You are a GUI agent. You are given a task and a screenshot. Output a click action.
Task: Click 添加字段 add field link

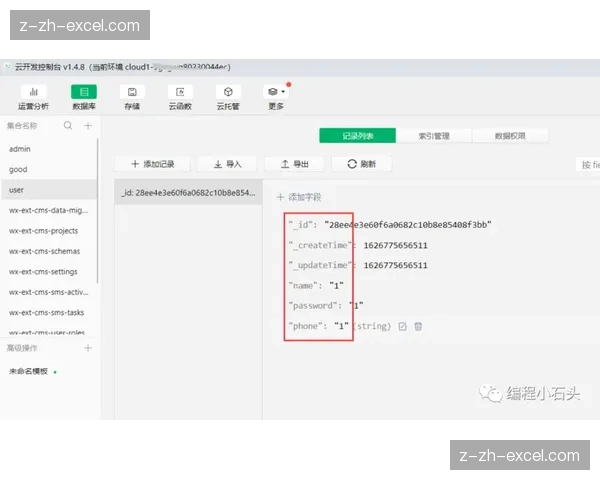pyautogui.click(x=299, y=197)
